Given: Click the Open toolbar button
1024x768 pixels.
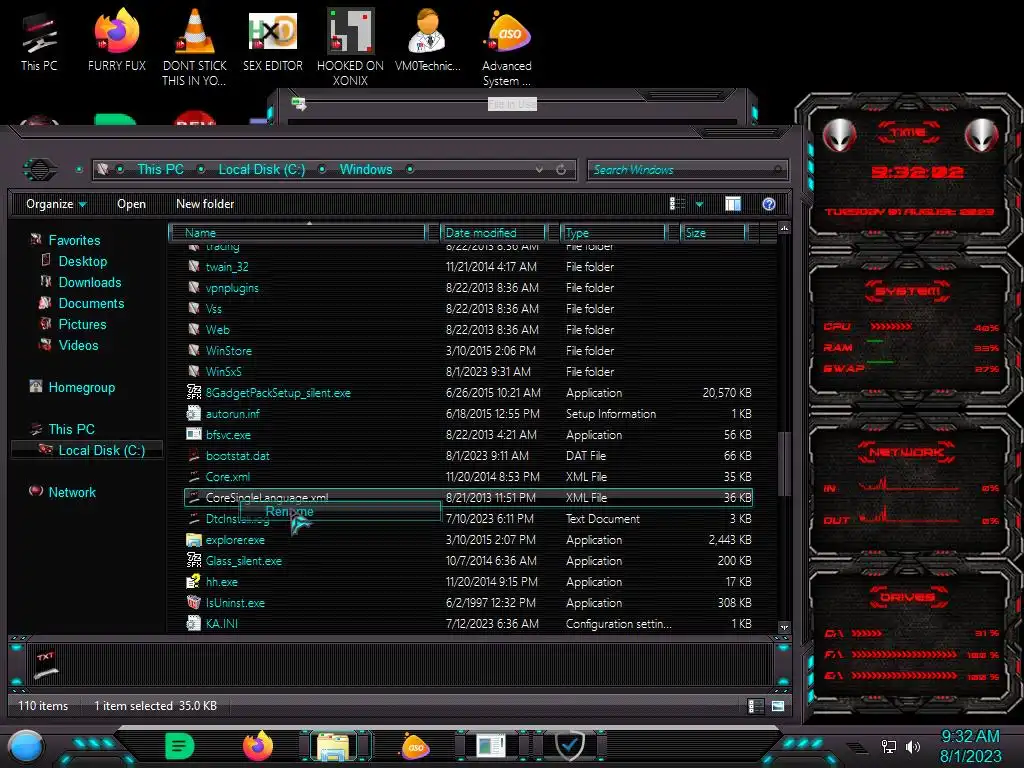Looking at the screenshot, I should click(131, 204).
